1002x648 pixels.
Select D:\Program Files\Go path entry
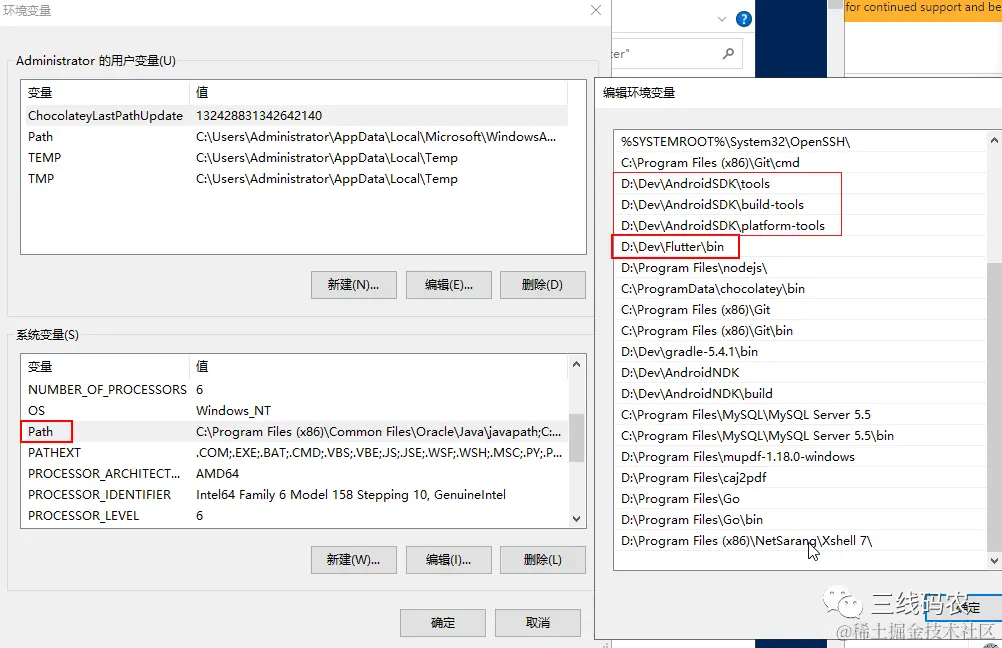click(x=800, y=500)
